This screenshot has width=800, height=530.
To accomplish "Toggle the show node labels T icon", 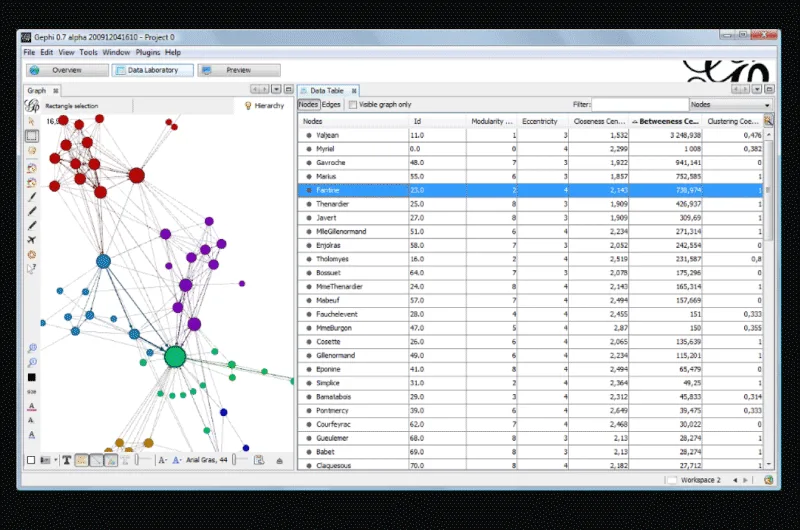I will pyautogui.click(x=67, y=460).
